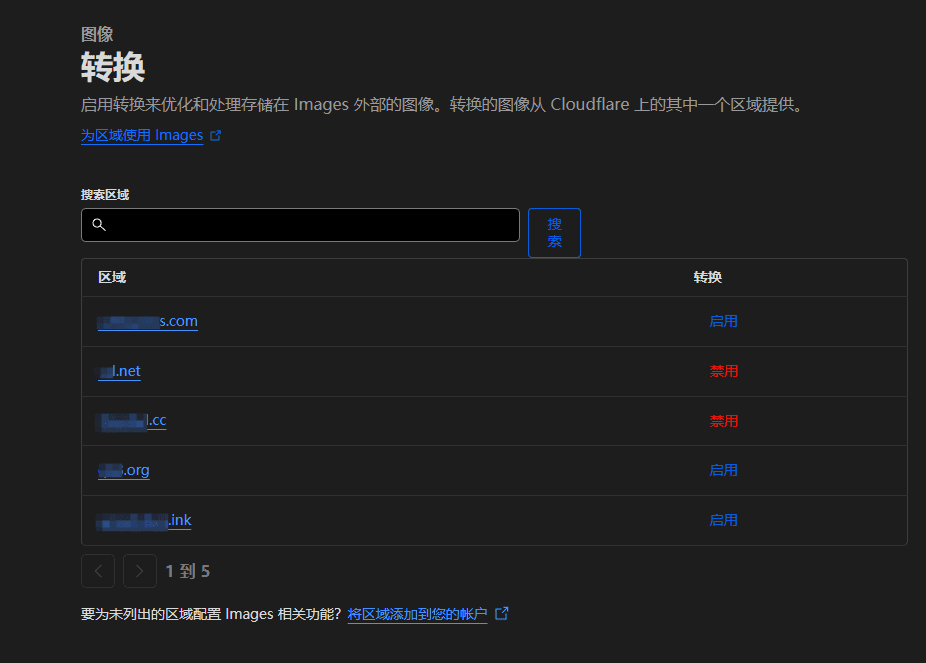Click the 区域 column header

[x=111, y=277]
